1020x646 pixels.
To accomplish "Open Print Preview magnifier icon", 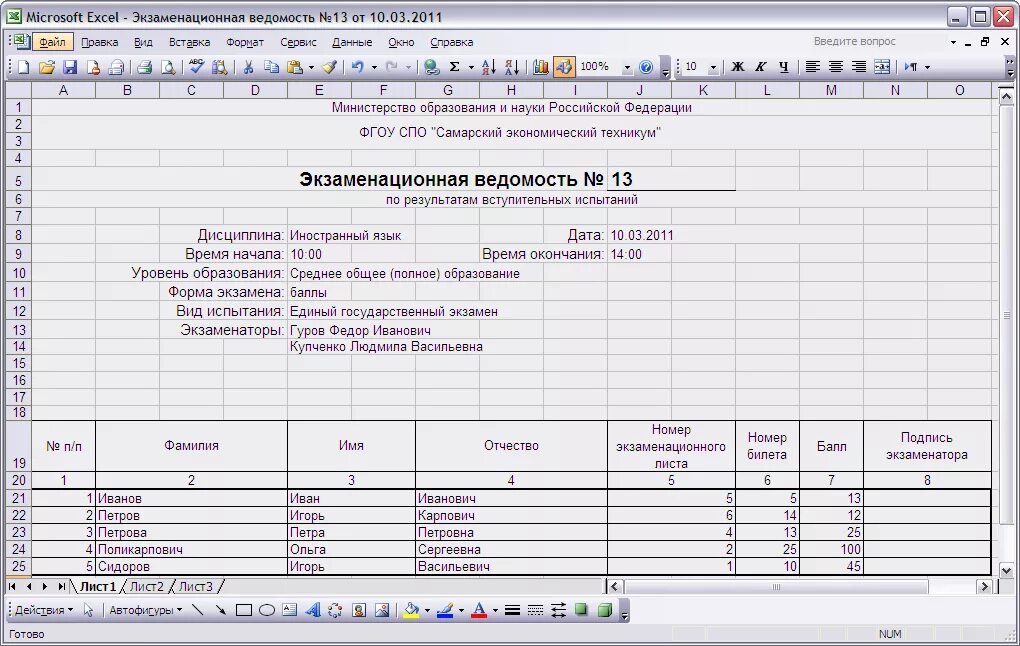I will 168,66.
